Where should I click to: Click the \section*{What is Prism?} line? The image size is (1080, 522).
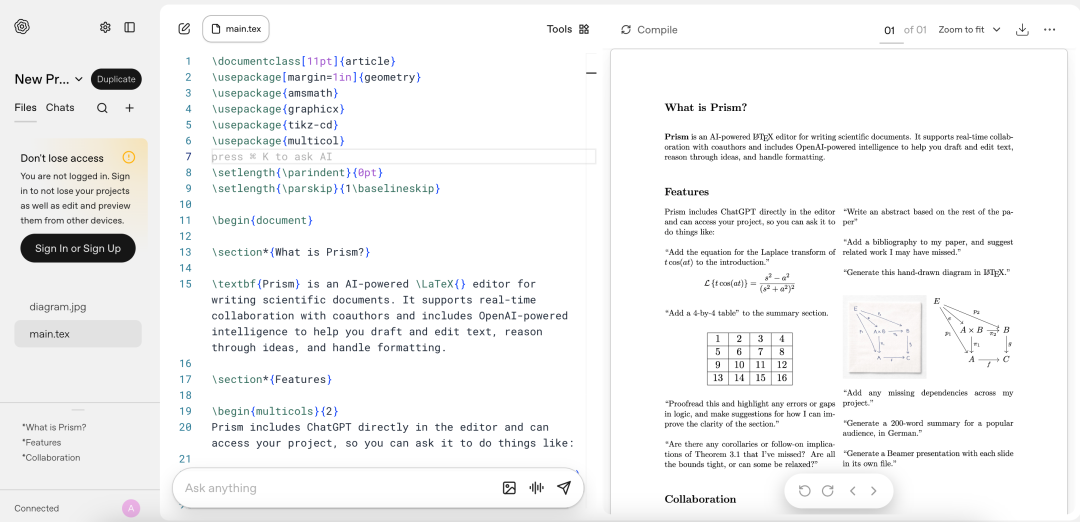coord(292,252)
